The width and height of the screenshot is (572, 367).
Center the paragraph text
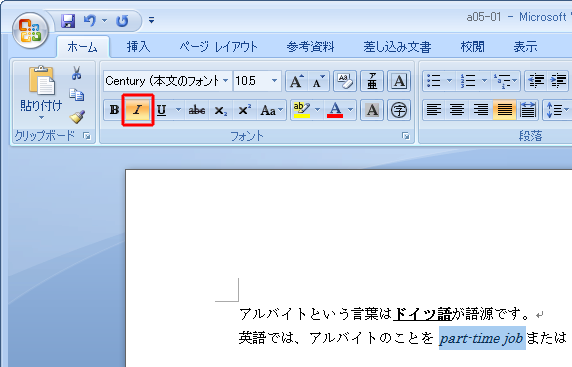457,110
